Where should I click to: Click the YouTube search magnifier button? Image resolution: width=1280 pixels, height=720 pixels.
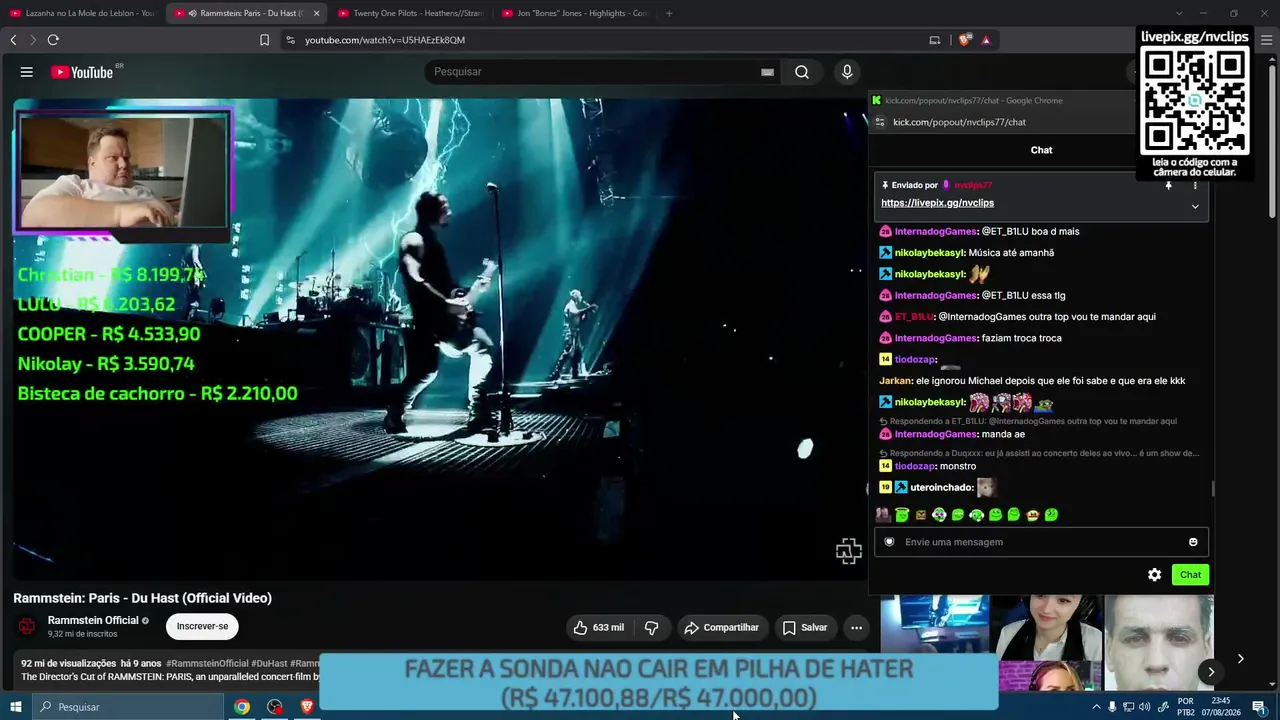pos(802,72)
